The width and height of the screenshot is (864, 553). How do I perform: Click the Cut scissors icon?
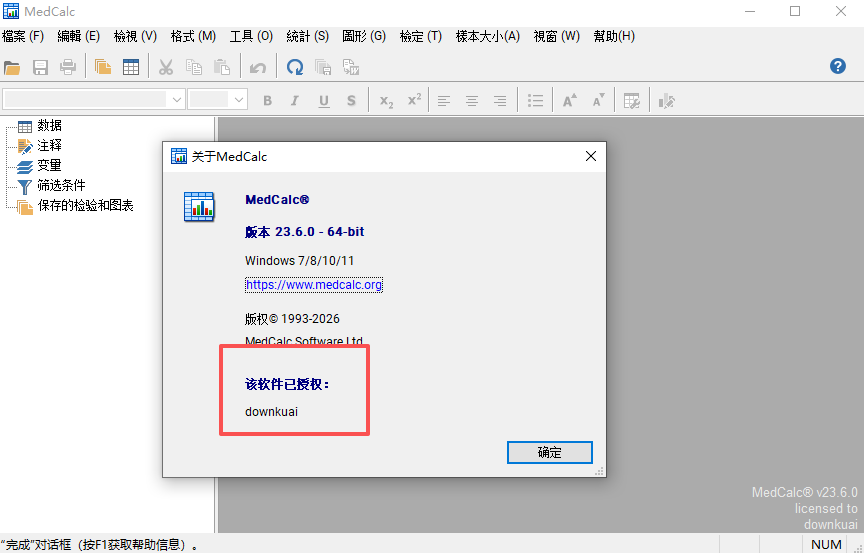(165, 68)
